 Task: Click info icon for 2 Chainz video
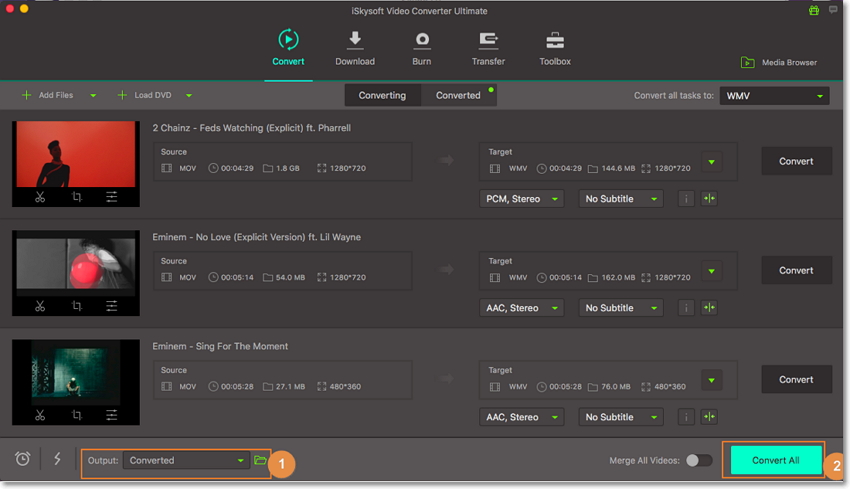pyautogui.click(x=686, y=199)
